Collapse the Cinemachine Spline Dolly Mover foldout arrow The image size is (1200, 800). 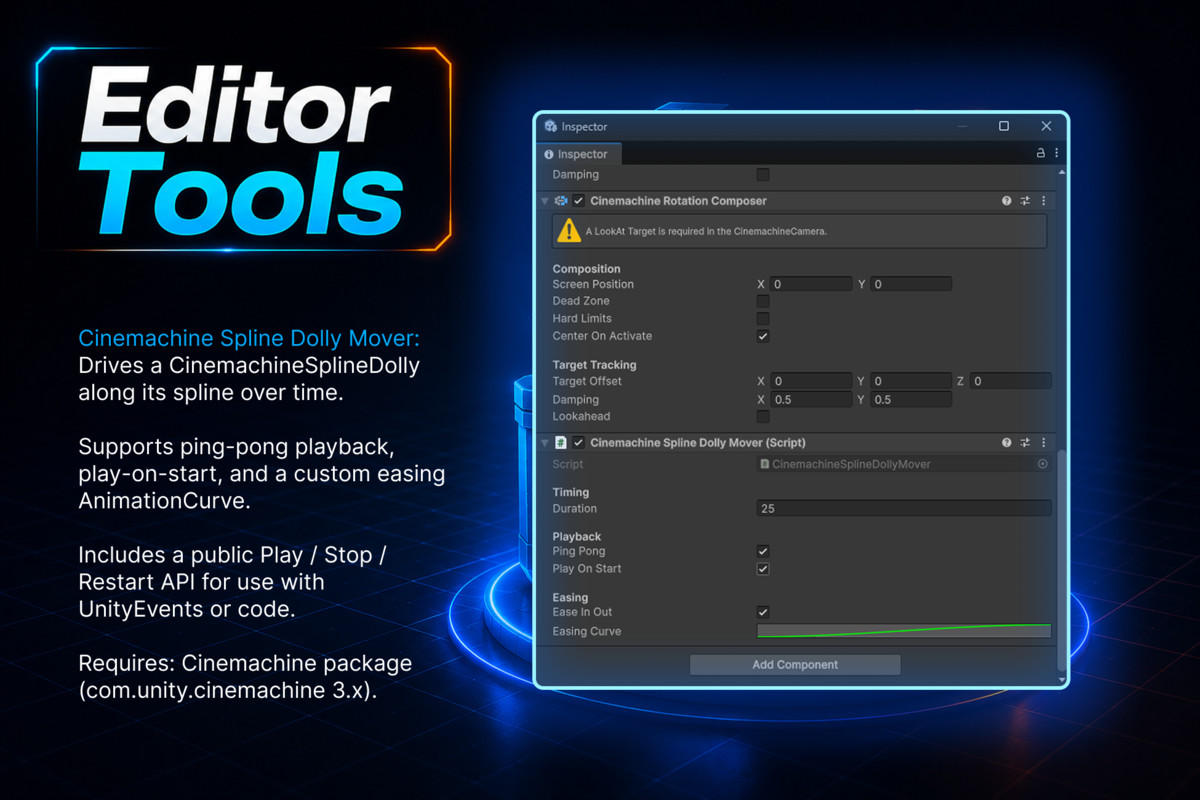pyautogui.click(x=546, y=443)
